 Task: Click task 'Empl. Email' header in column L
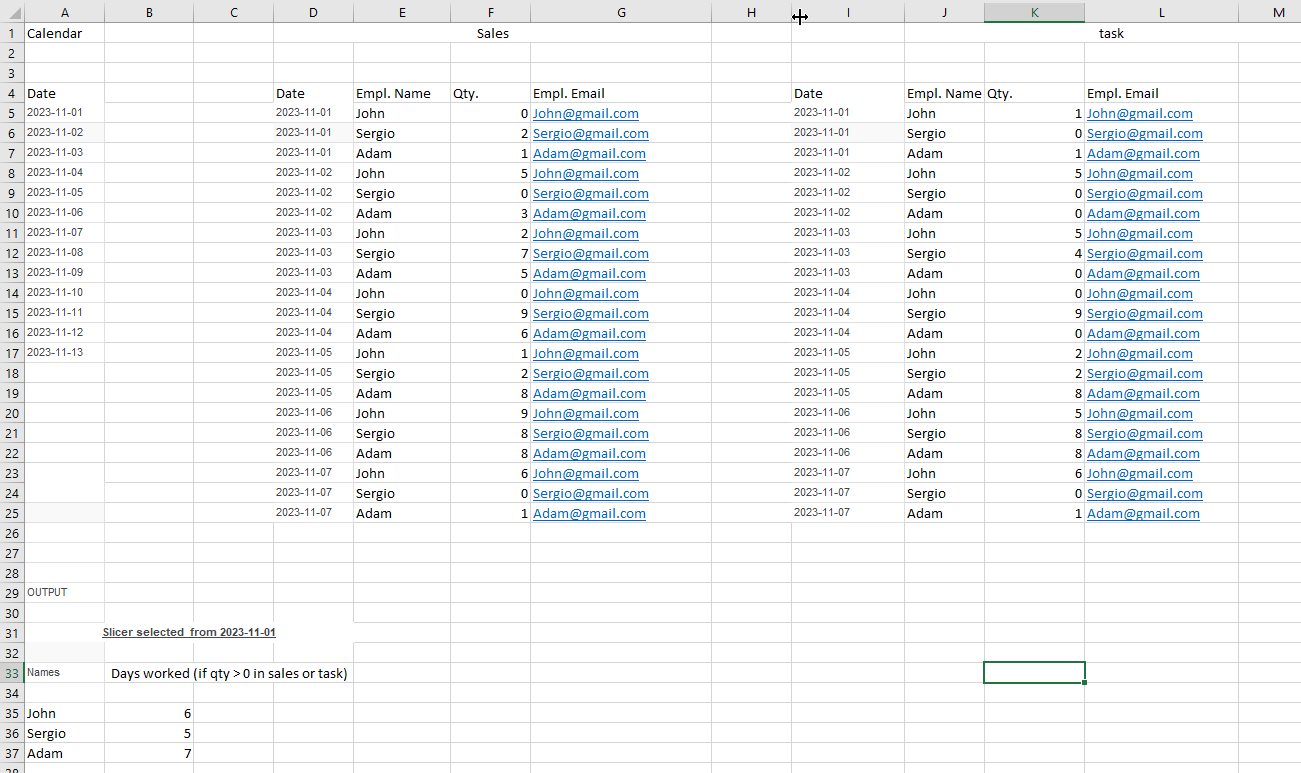1161,93
